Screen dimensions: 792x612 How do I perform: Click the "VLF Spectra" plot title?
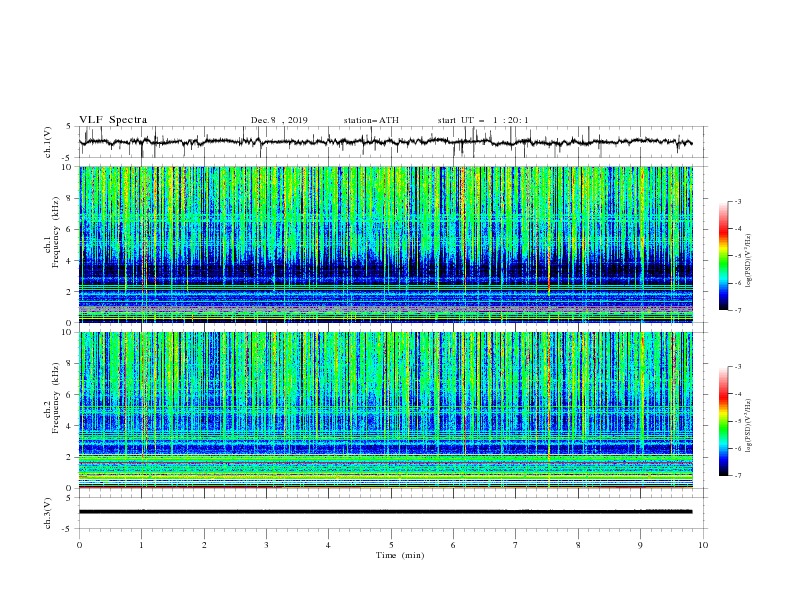113,120
